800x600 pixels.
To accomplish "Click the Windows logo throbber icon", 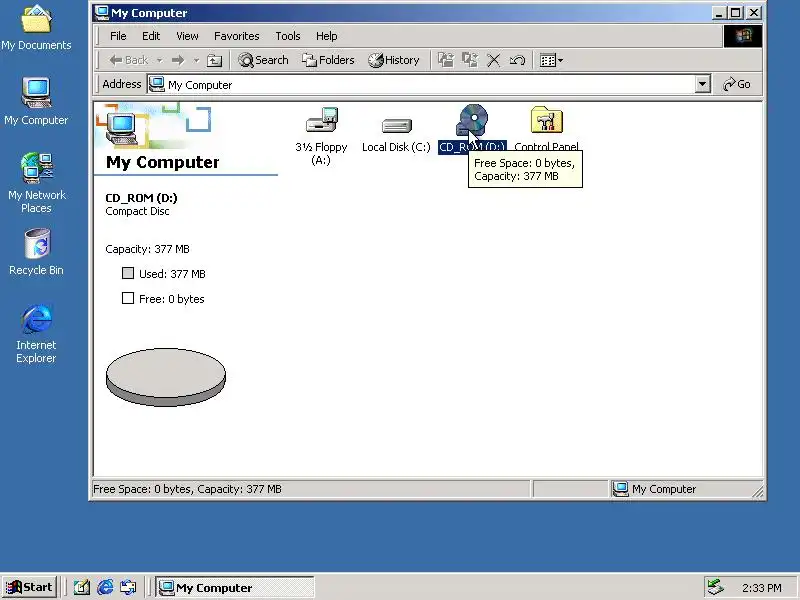I will point(743,36).
